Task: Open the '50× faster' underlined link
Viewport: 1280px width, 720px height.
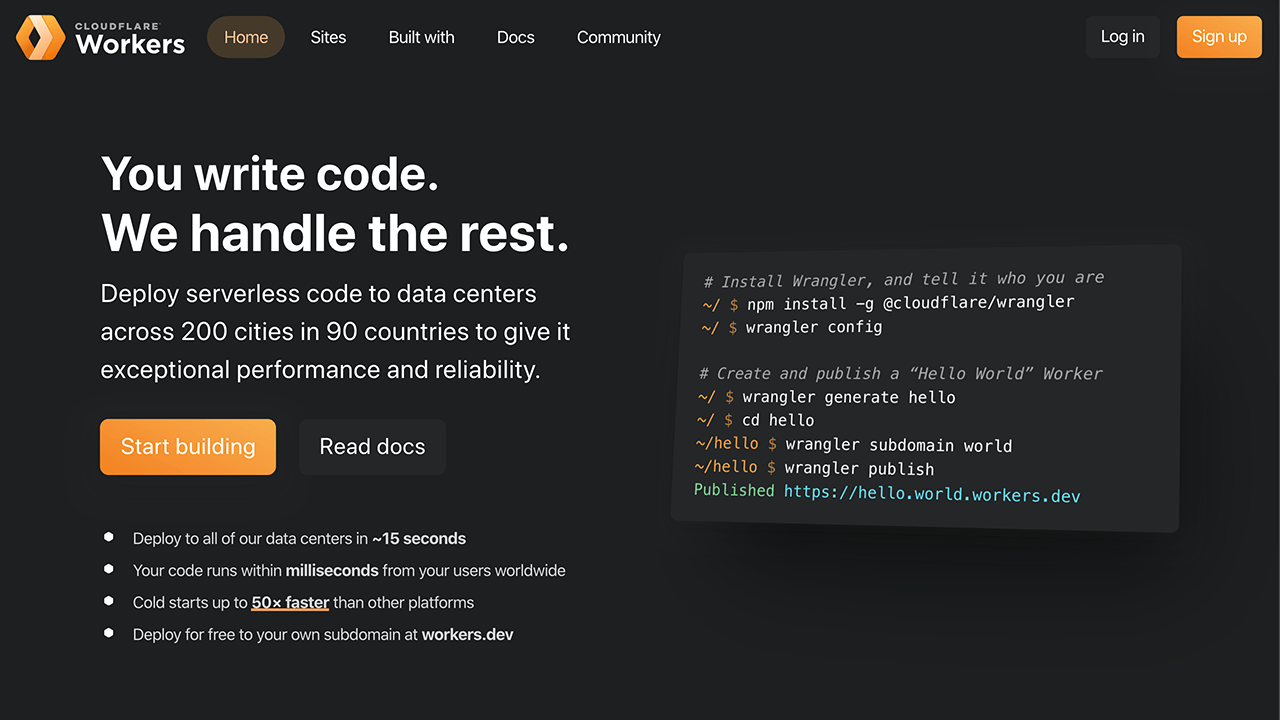Action: point(290,602)
